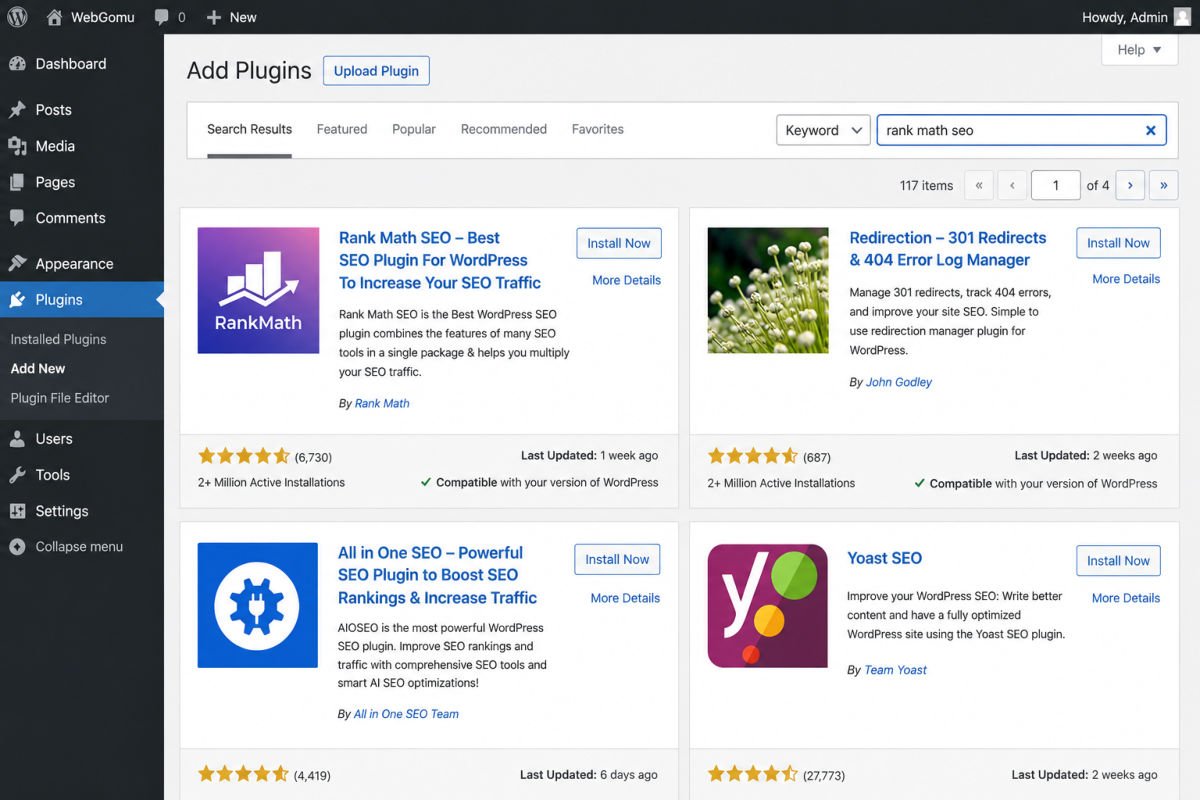
Task: Click "2+ Million Active Installations" under Redirection
Action: tap(781, 483)
